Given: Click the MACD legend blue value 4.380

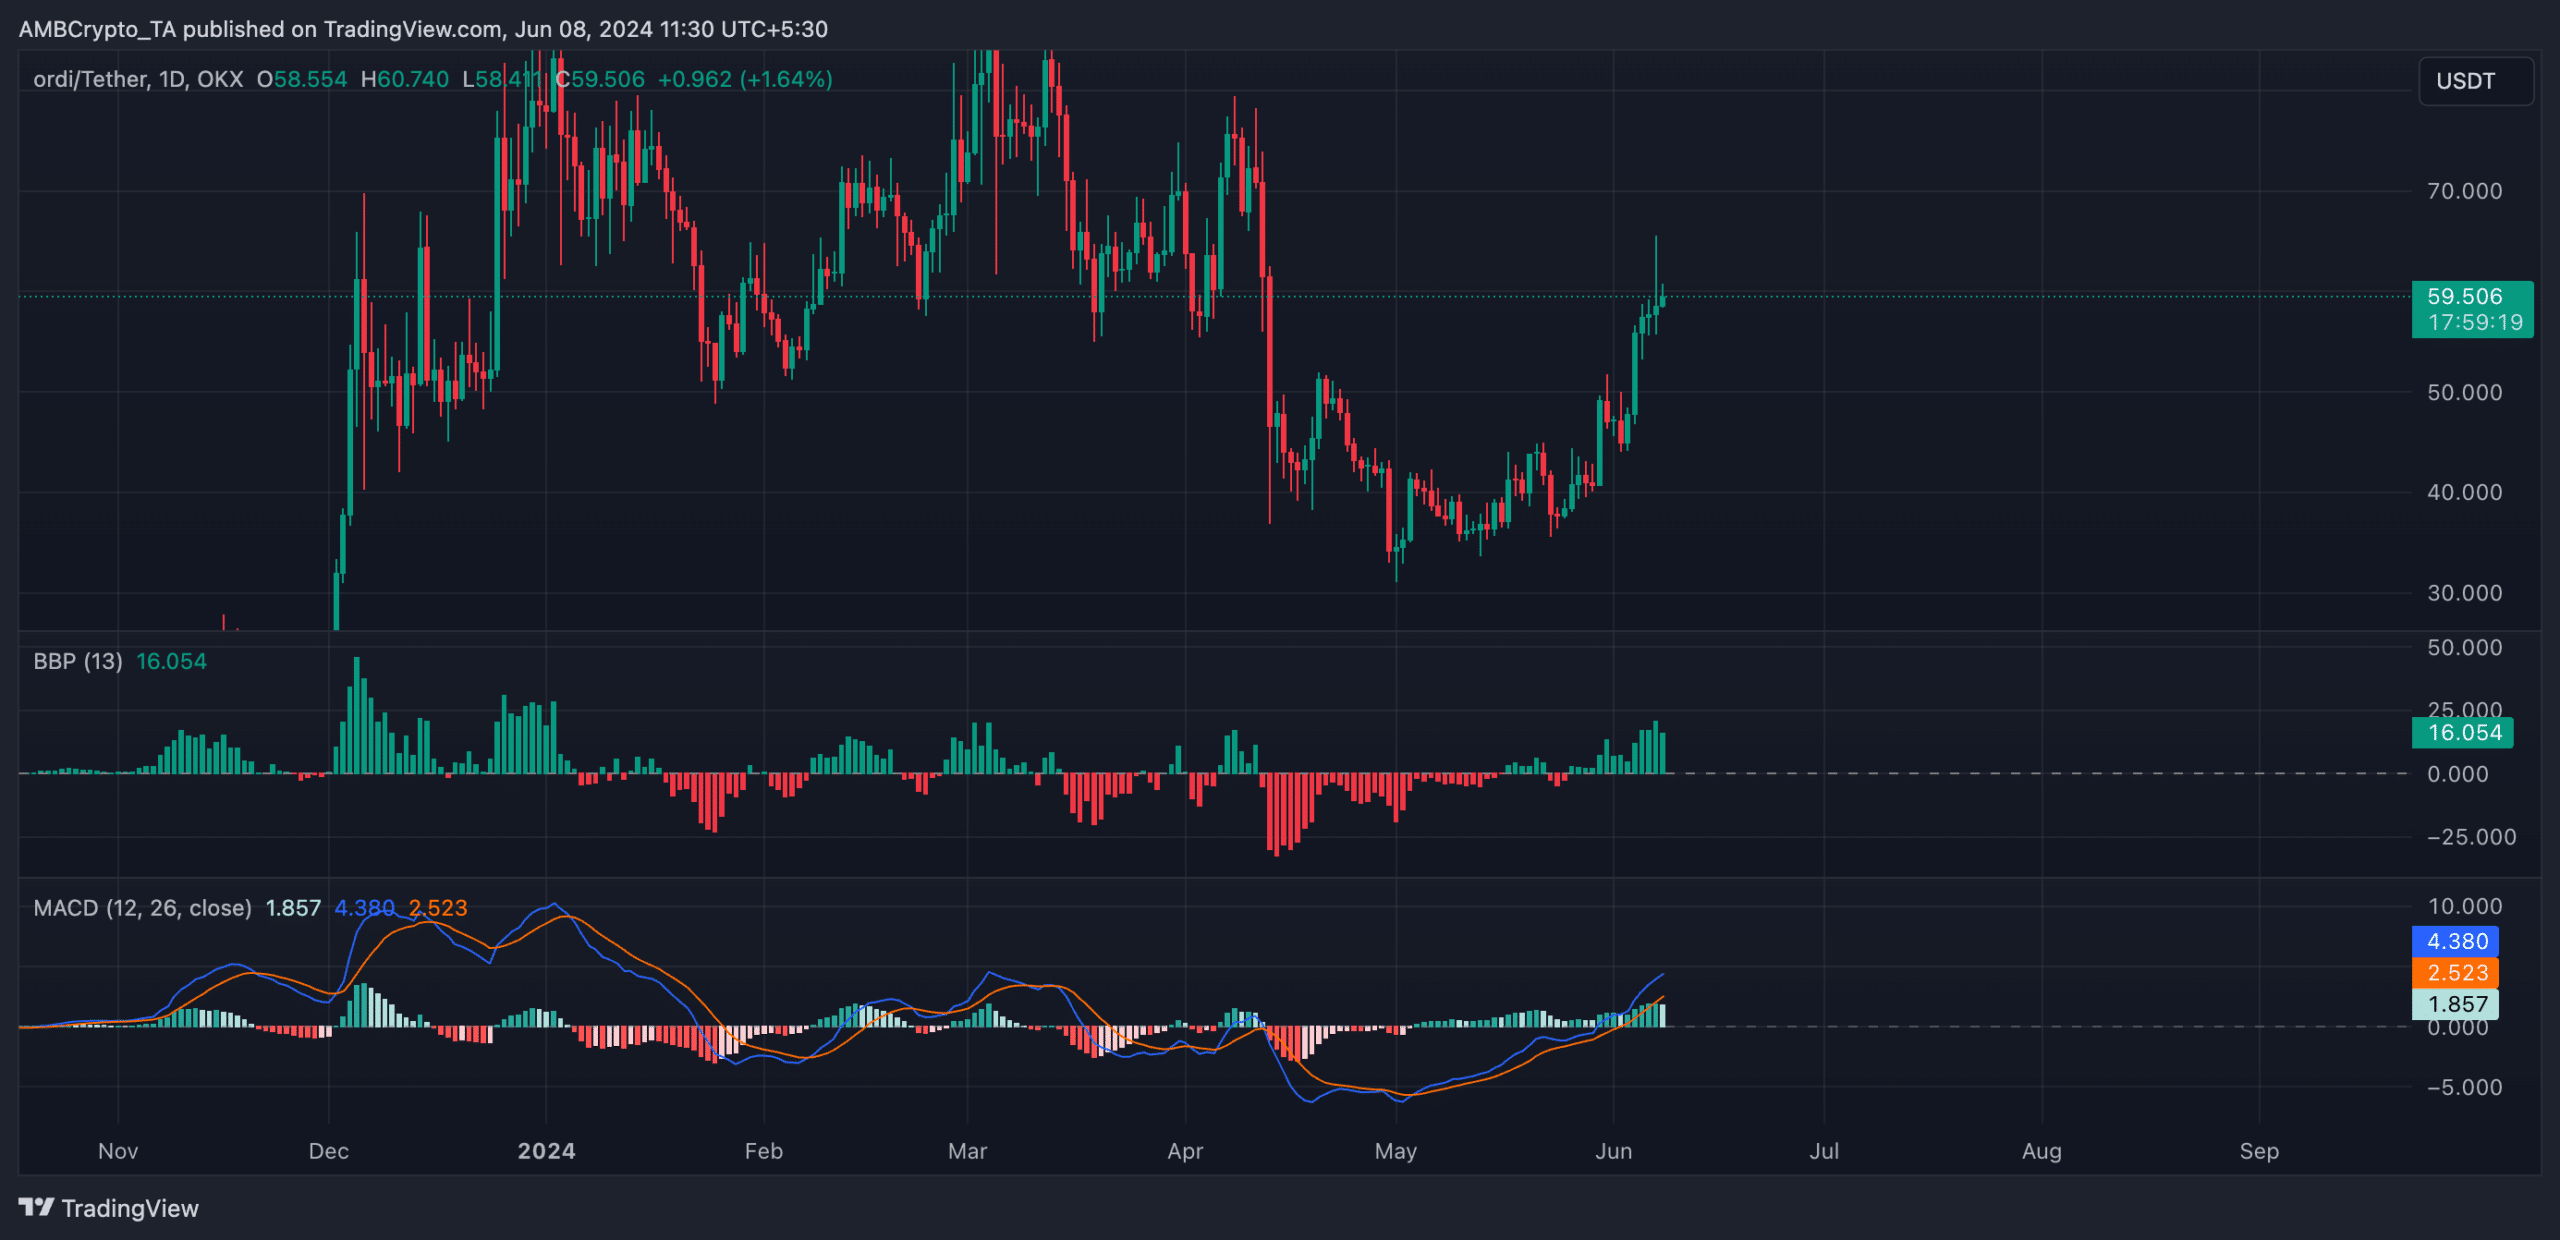Looking at the screenshot, I should 365,908.
